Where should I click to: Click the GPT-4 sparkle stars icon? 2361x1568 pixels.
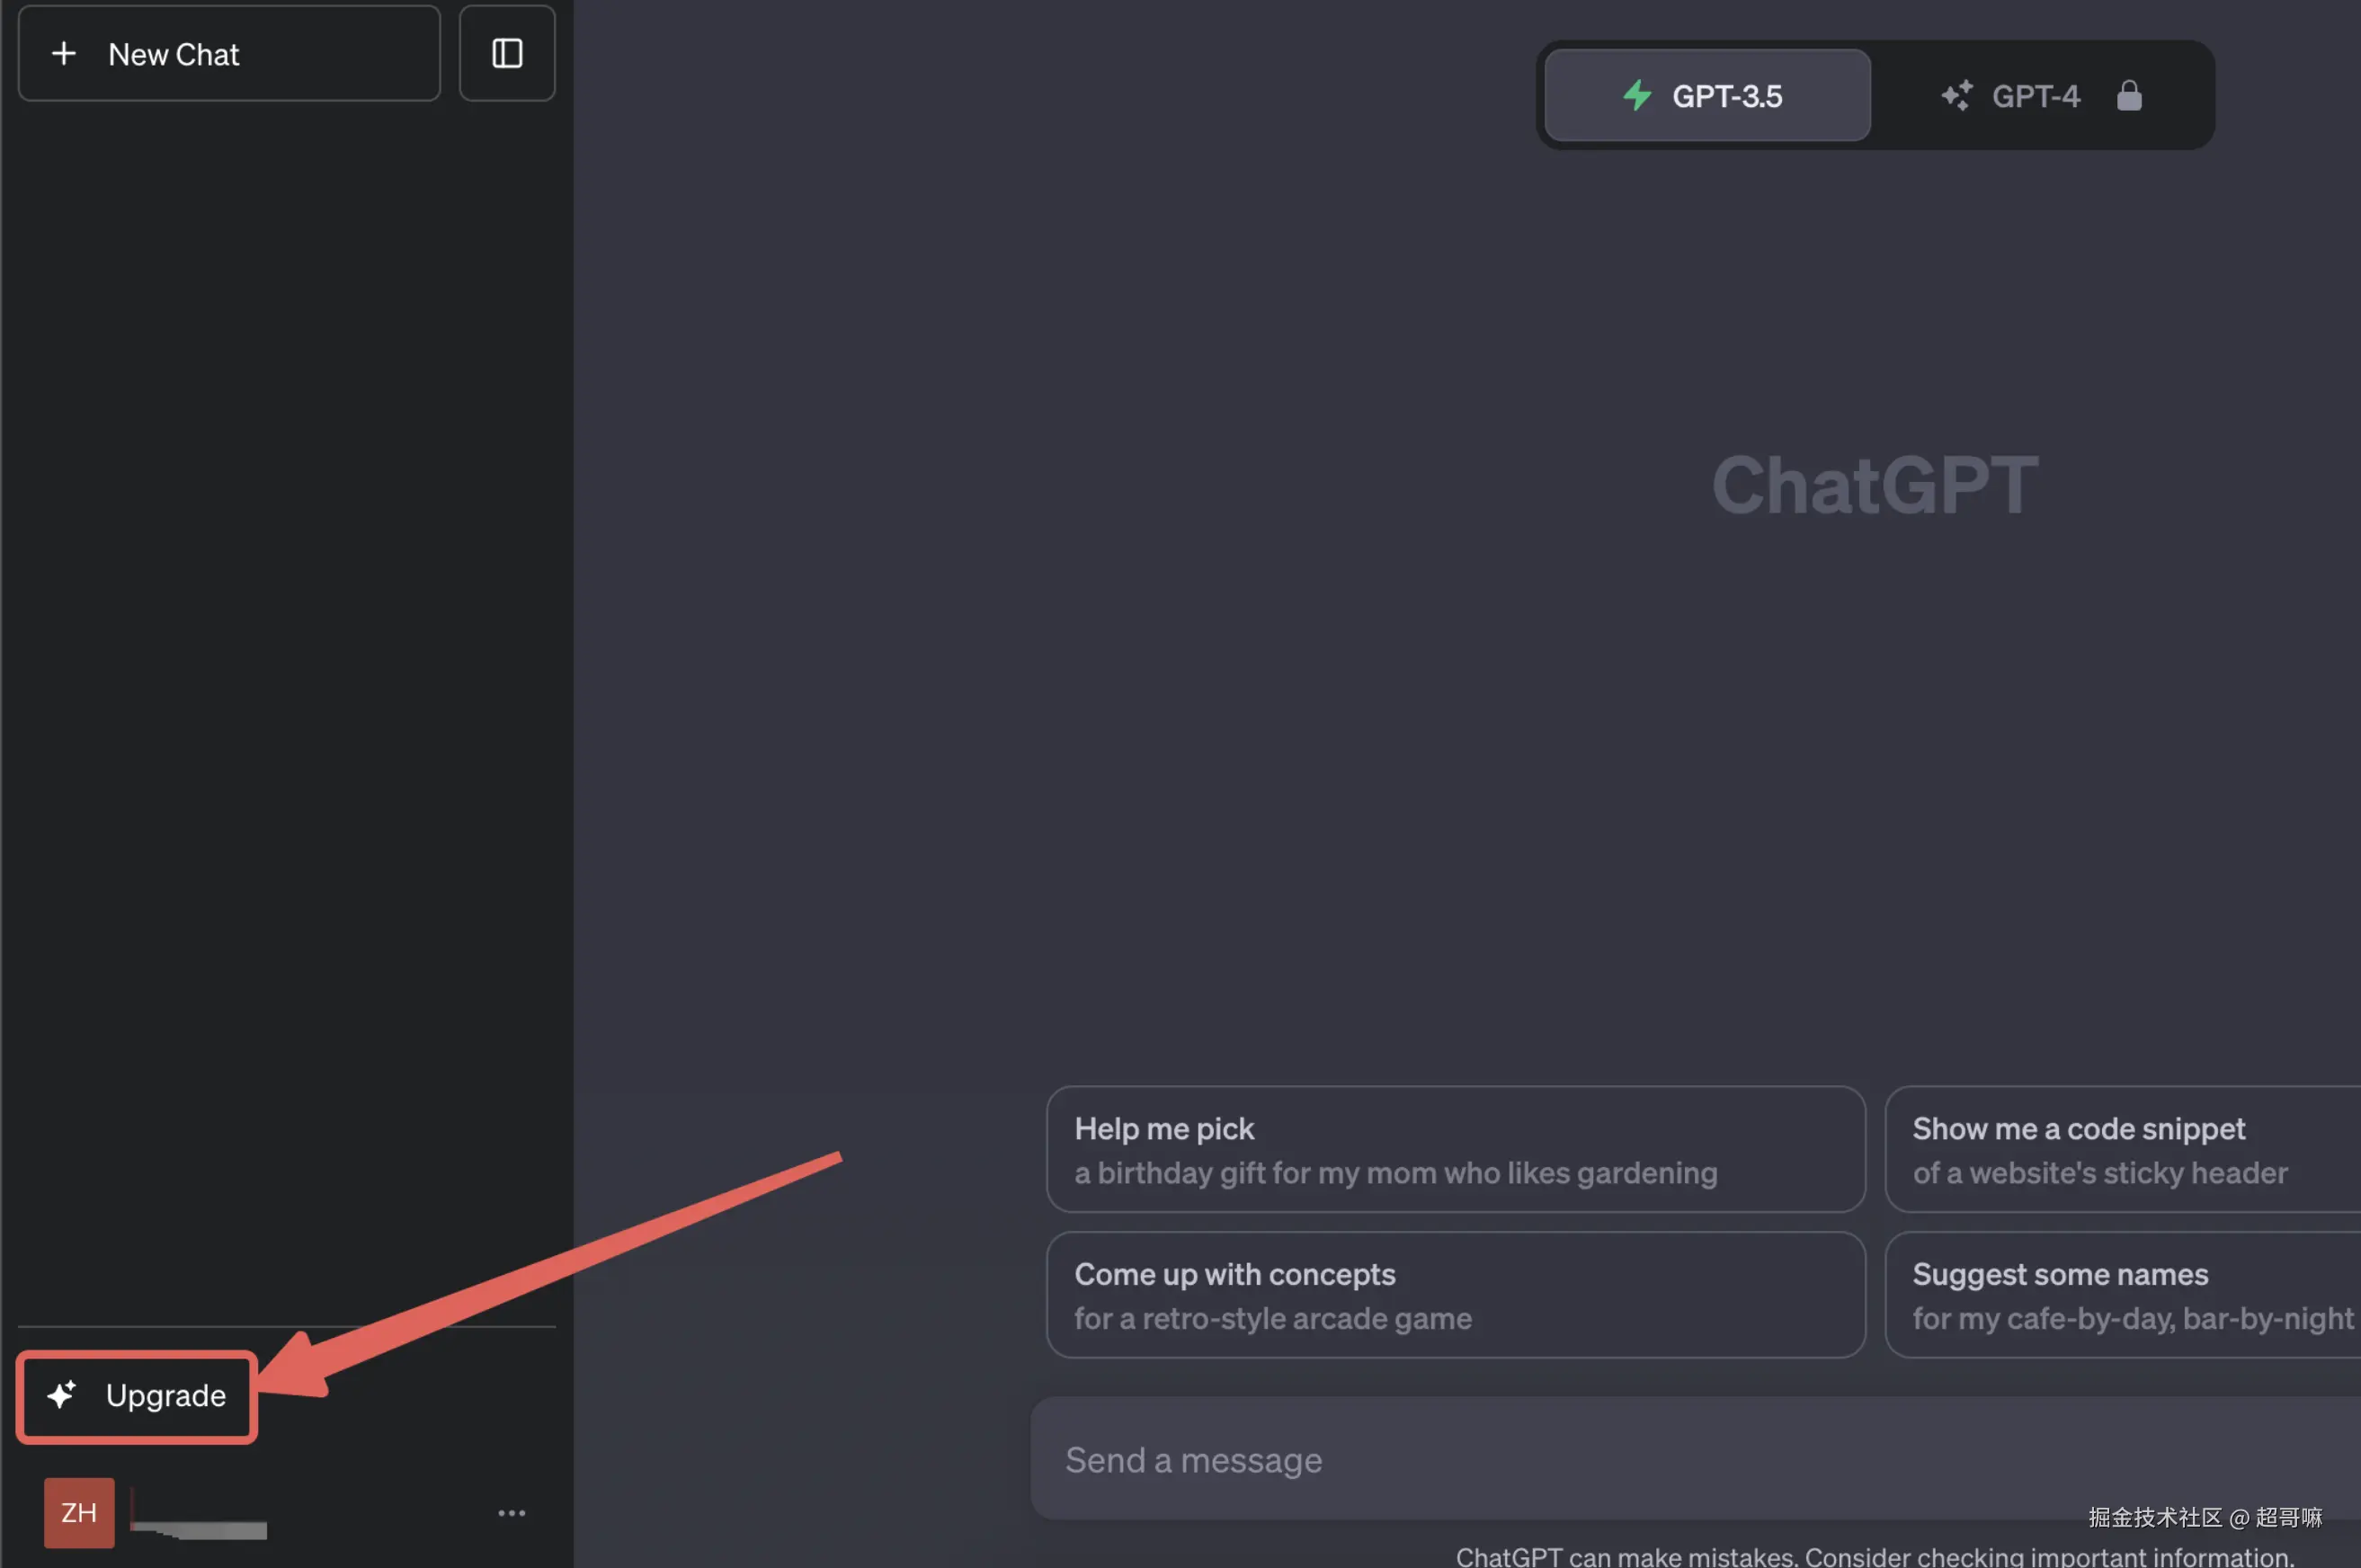(x=1957, y=96)
